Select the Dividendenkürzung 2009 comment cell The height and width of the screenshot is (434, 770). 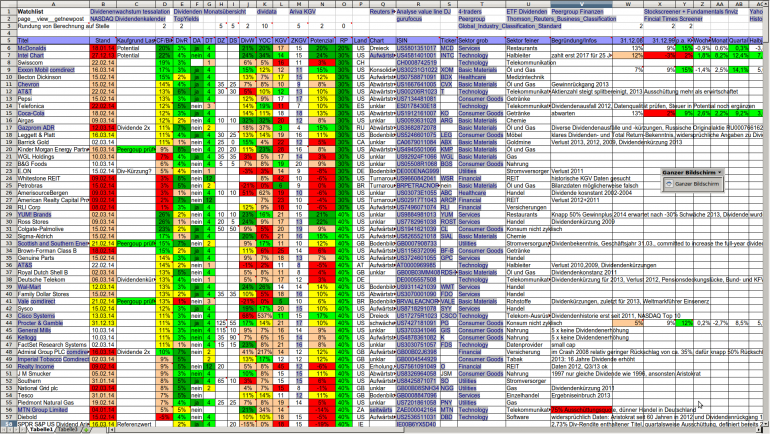pos(581,222)
